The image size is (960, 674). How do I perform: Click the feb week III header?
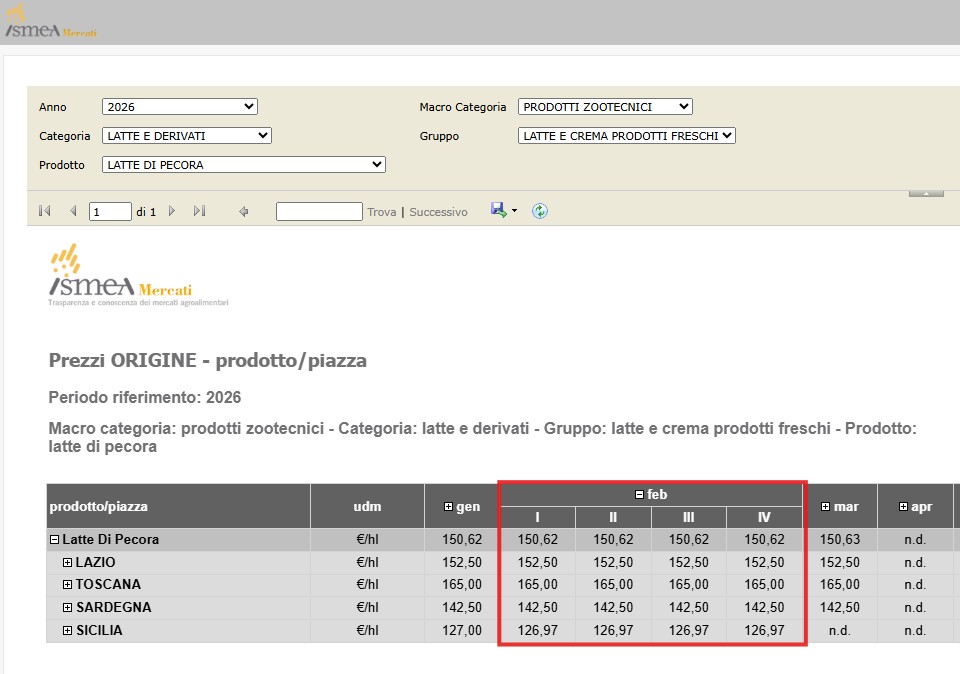click(x=689, y=517)
